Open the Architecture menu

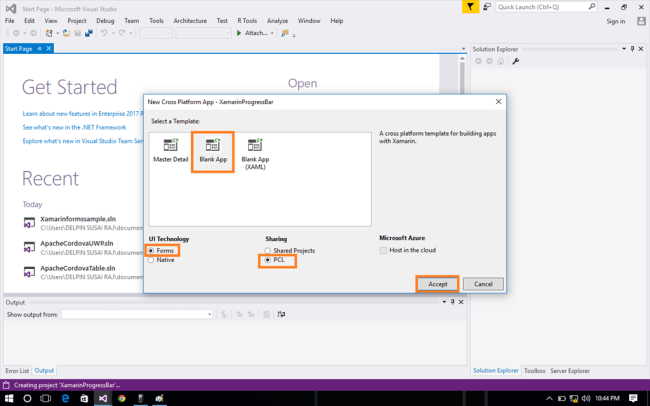pyautogui.click(x=190, y=21)
